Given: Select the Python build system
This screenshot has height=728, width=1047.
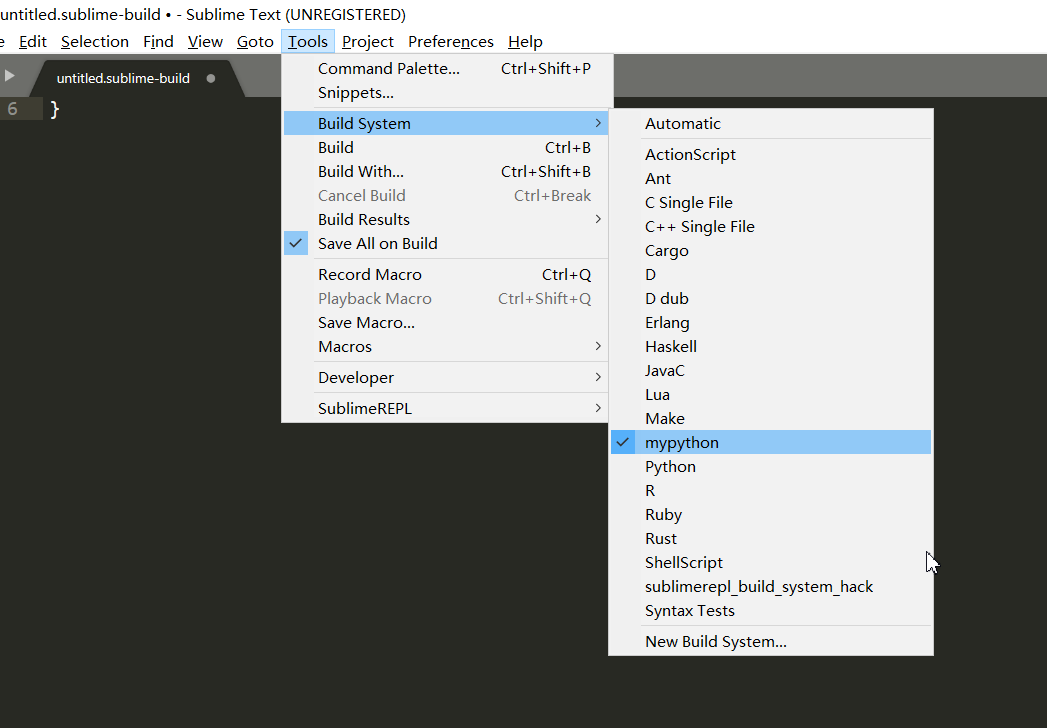Looking at the screenshot, I should [670, 466].
